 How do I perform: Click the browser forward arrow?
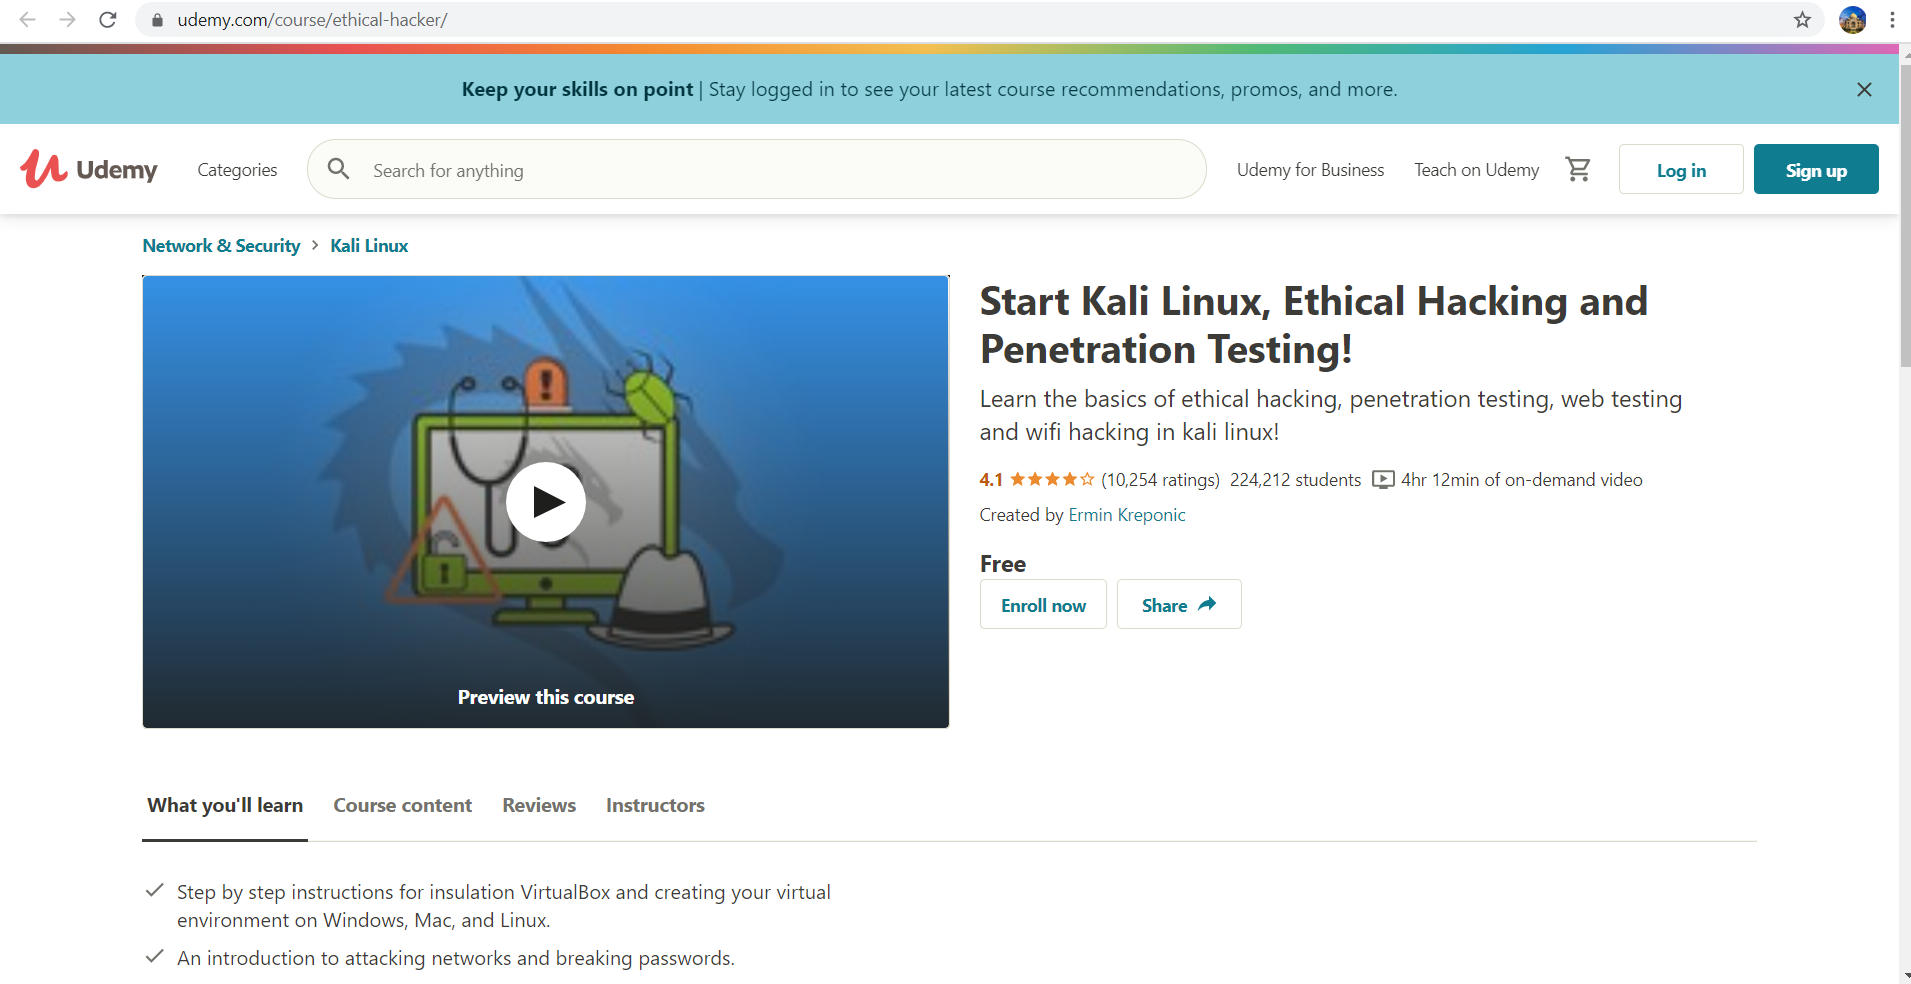pyautogui.click(x=68, y=20)
